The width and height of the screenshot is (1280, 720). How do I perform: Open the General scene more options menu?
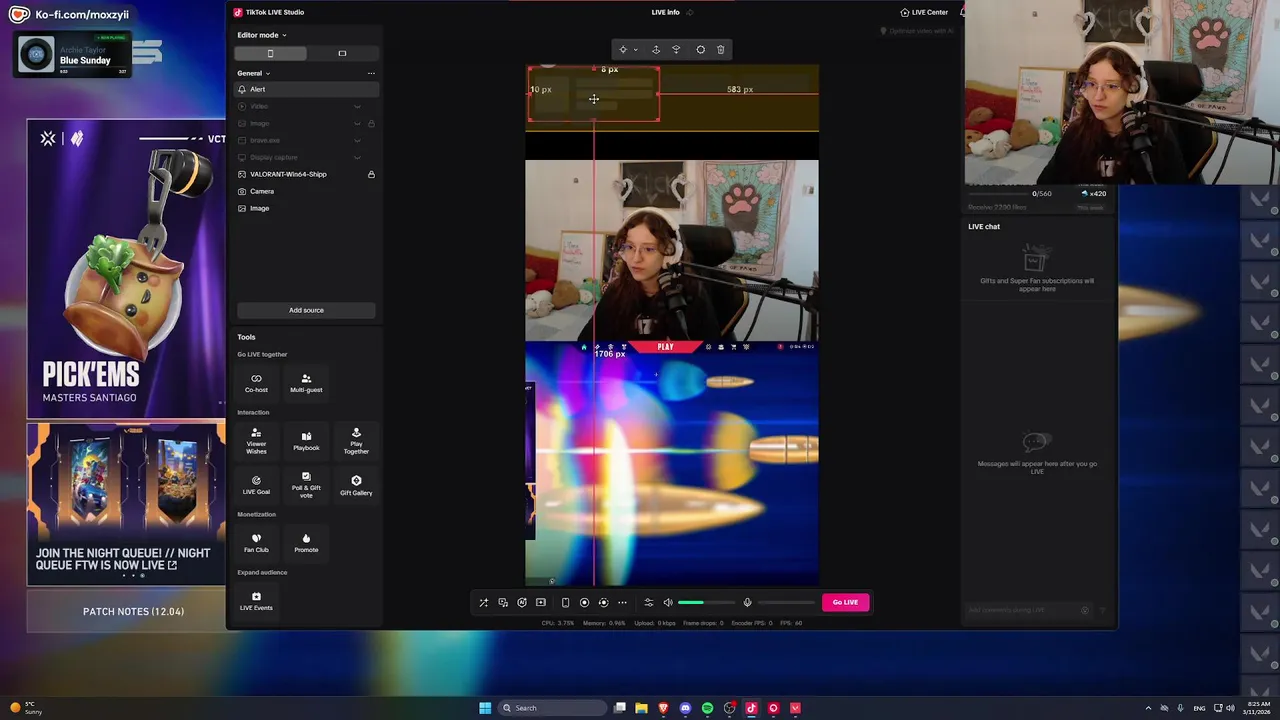pos(371,73)
